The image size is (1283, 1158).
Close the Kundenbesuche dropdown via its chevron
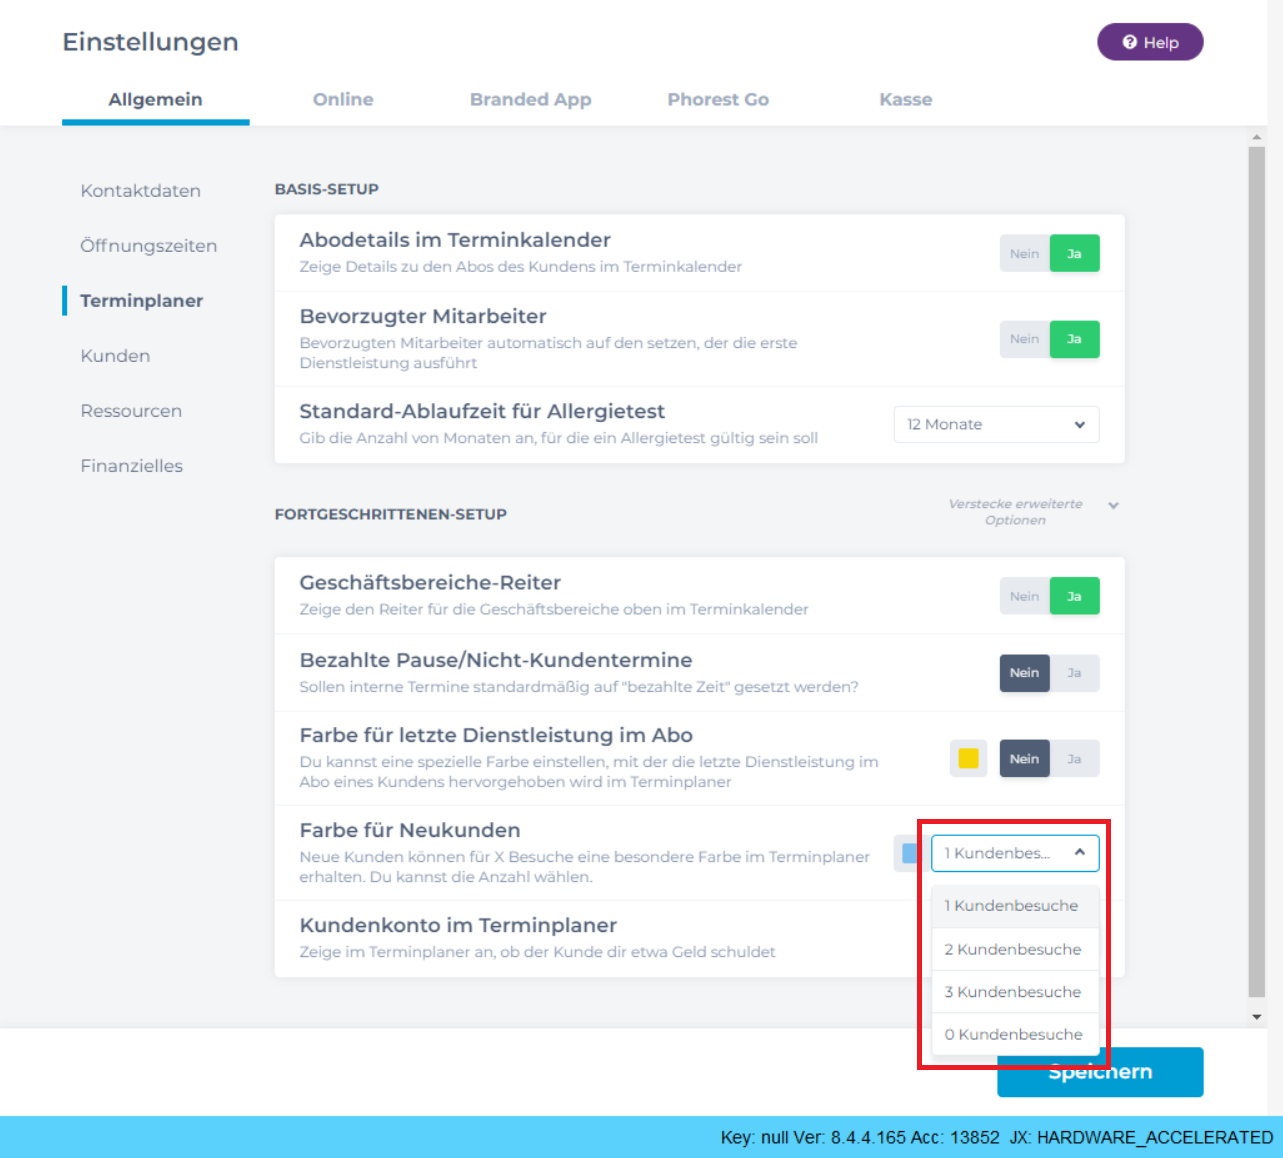point(1080,853)
